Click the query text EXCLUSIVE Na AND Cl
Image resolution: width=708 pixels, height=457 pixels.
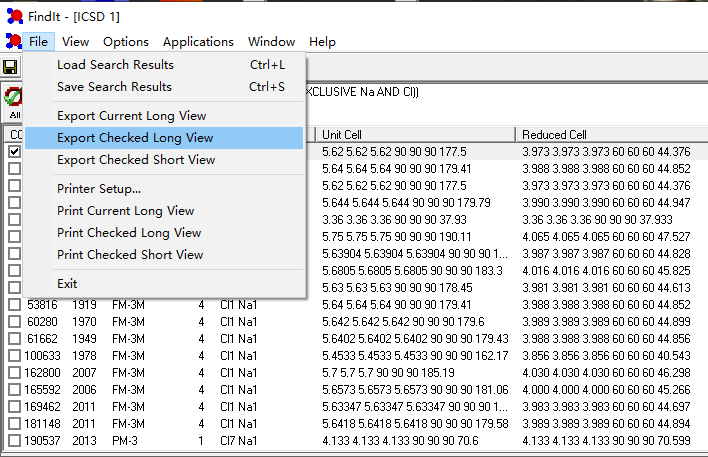[362, 92]
